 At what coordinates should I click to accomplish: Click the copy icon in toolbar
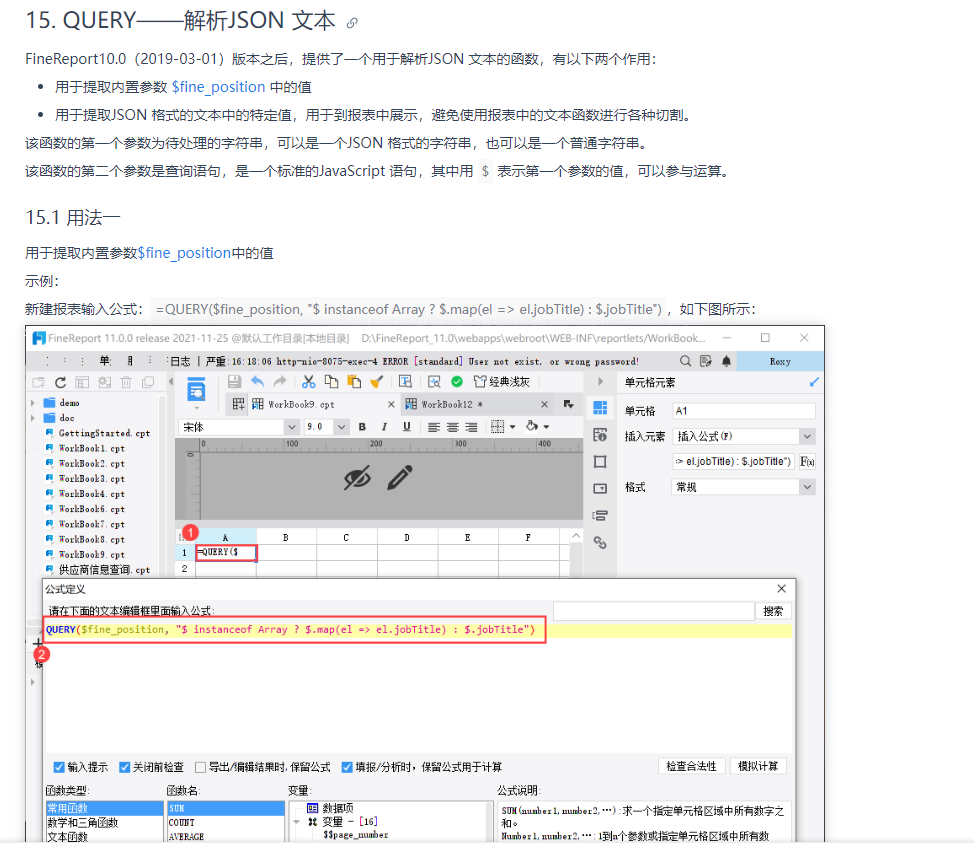(331, 381)
